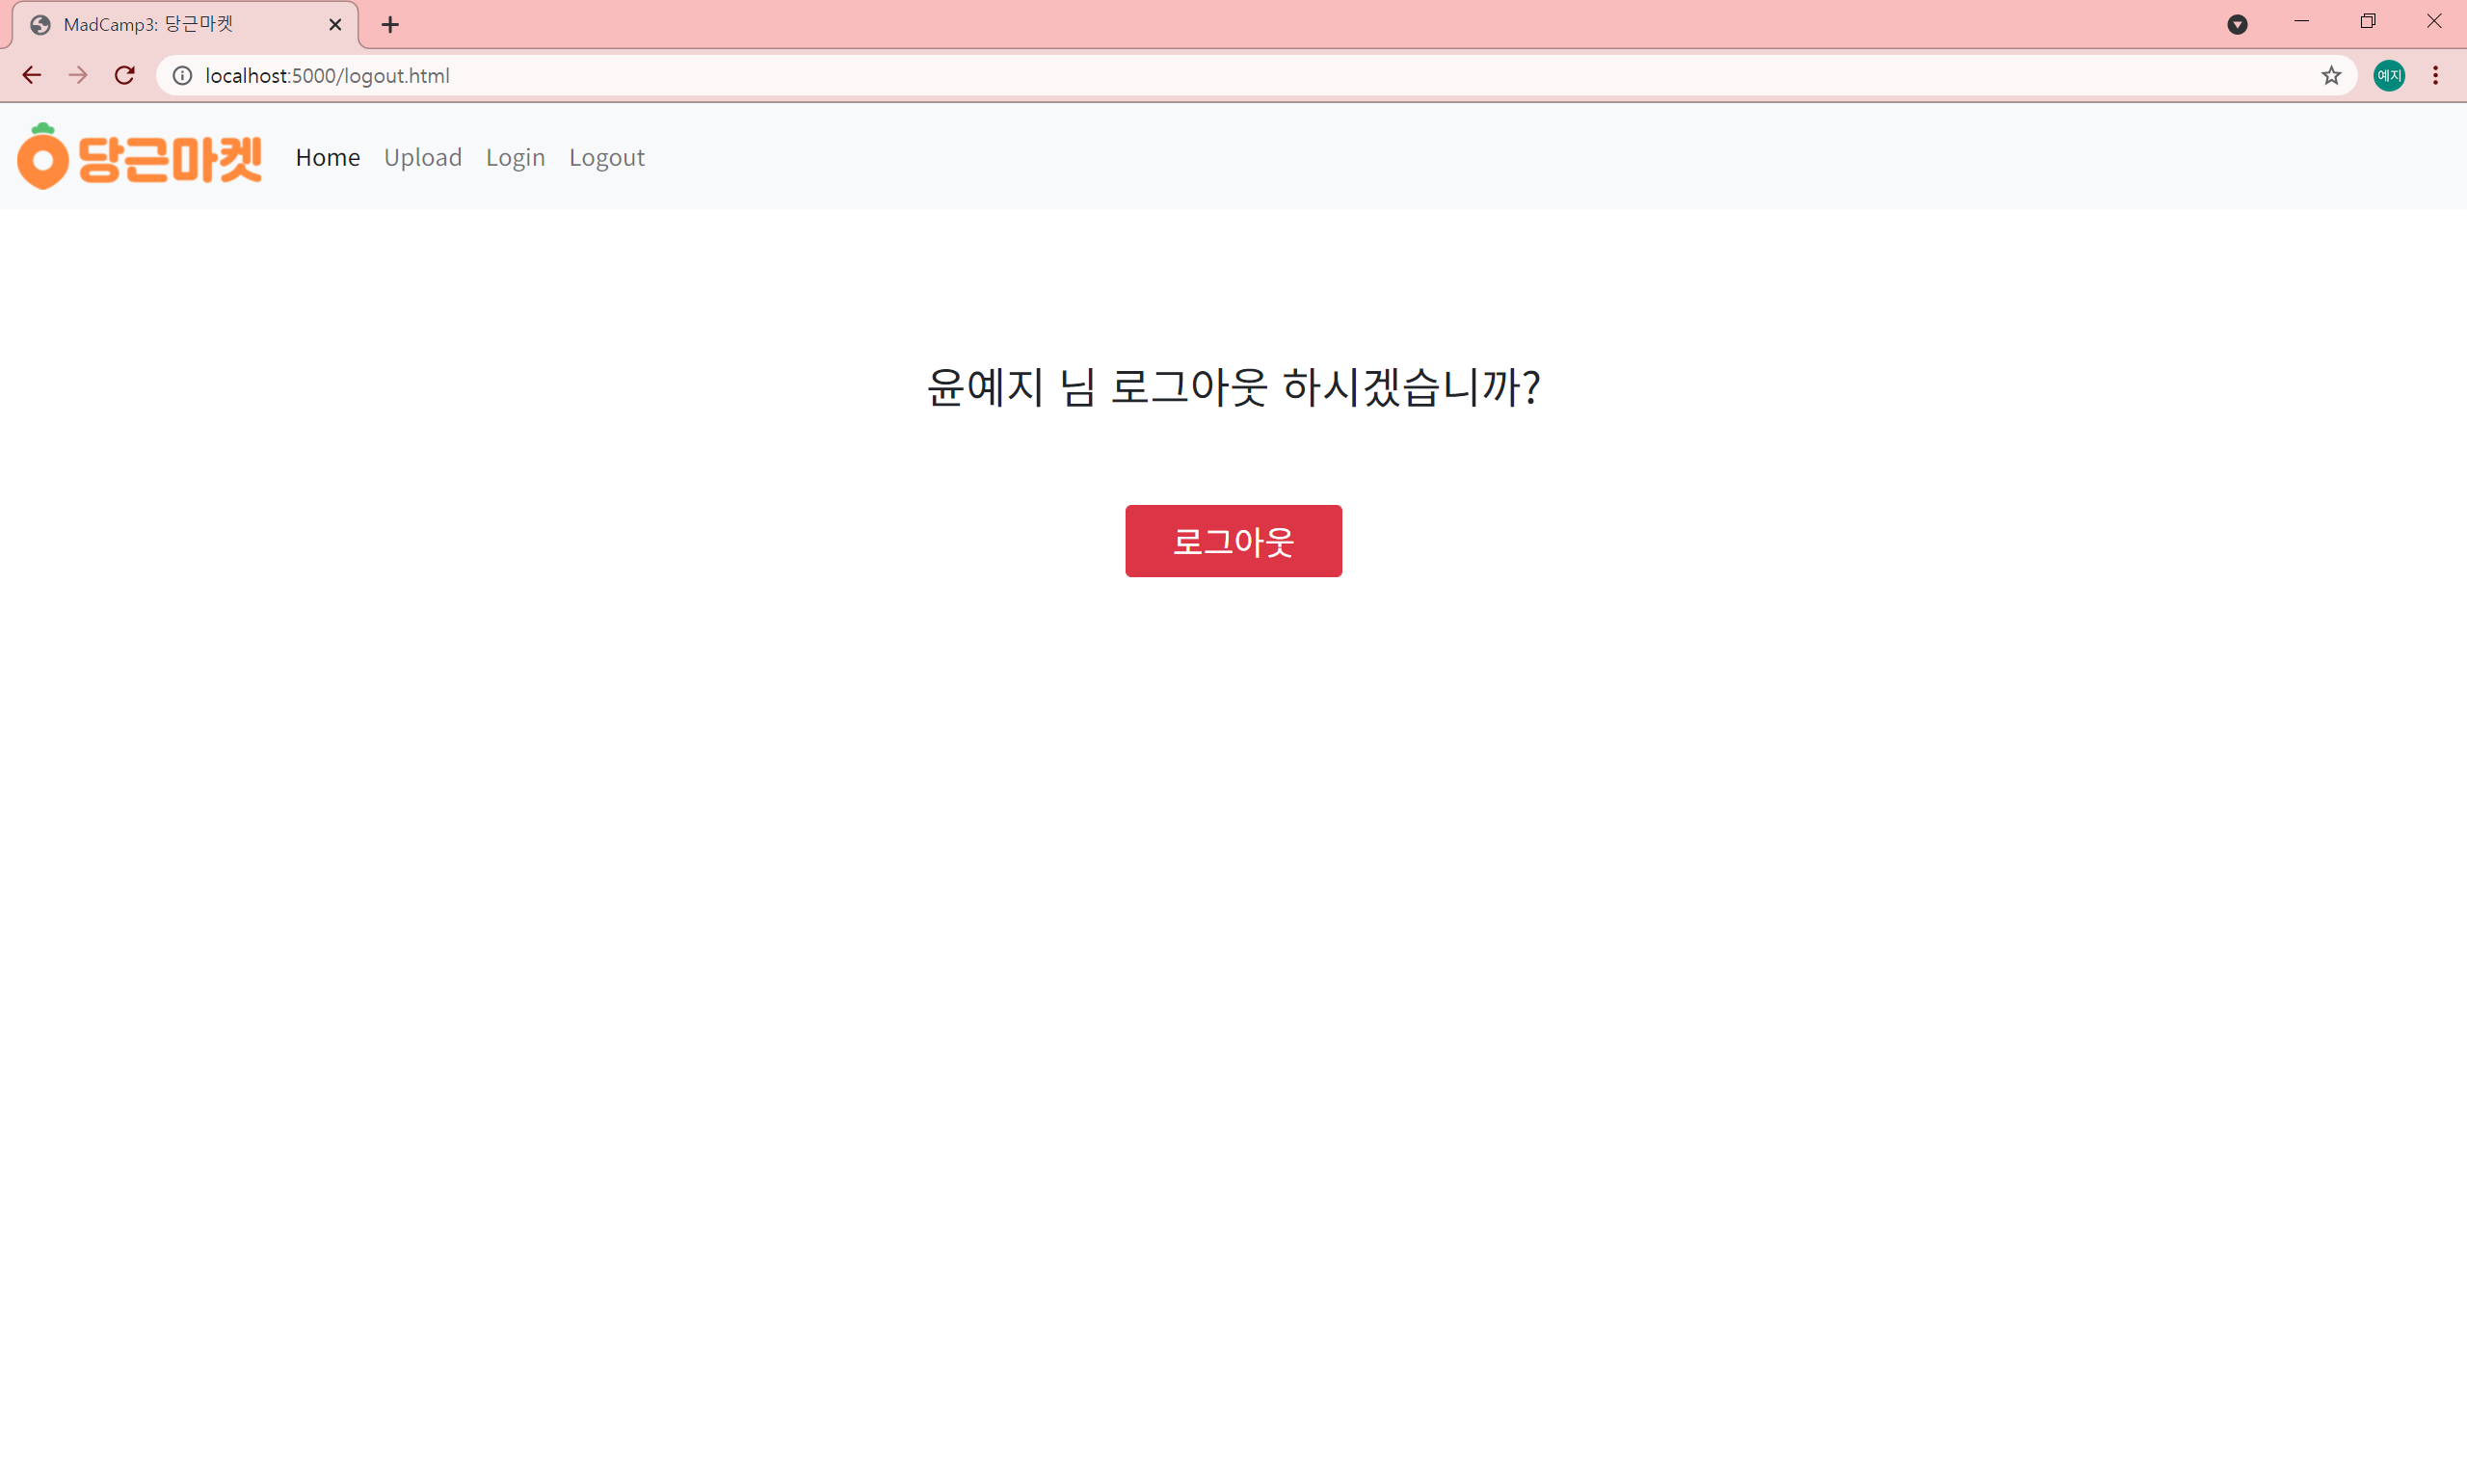Click the 당근마켓 carrot logo
The width and height of the screenshot is (2467, 1484).
pos(139,157)
